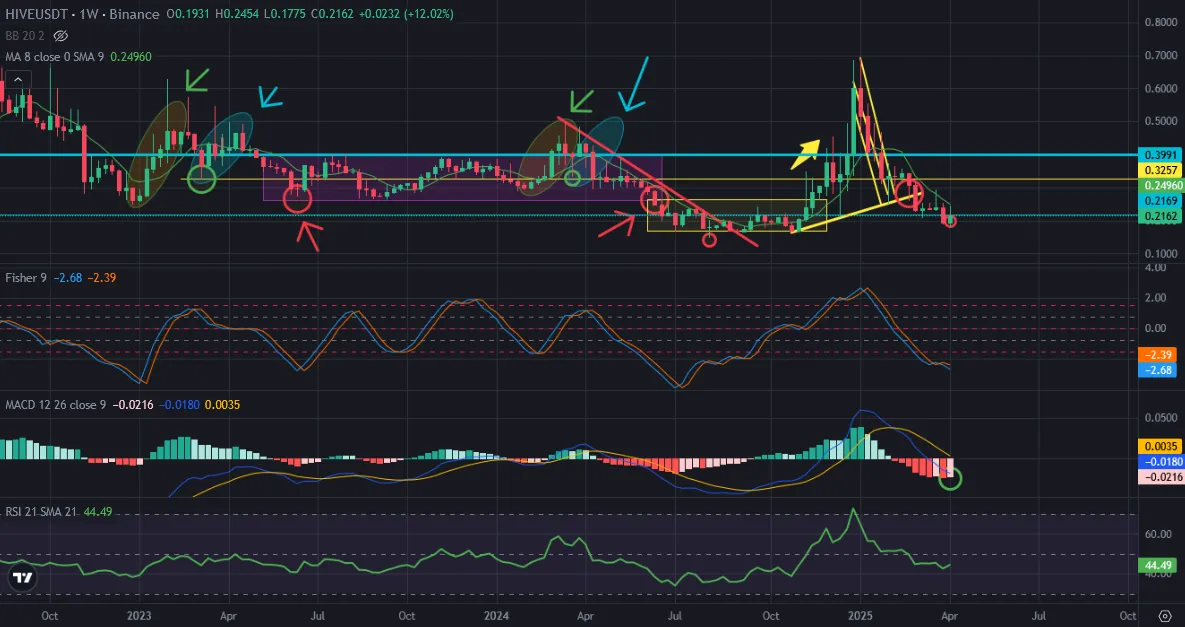Toggle visibility of the BB 20 2 indicator
This screenshot has width=1185, height=627.
pyautogui.click(x=61, y=36)
